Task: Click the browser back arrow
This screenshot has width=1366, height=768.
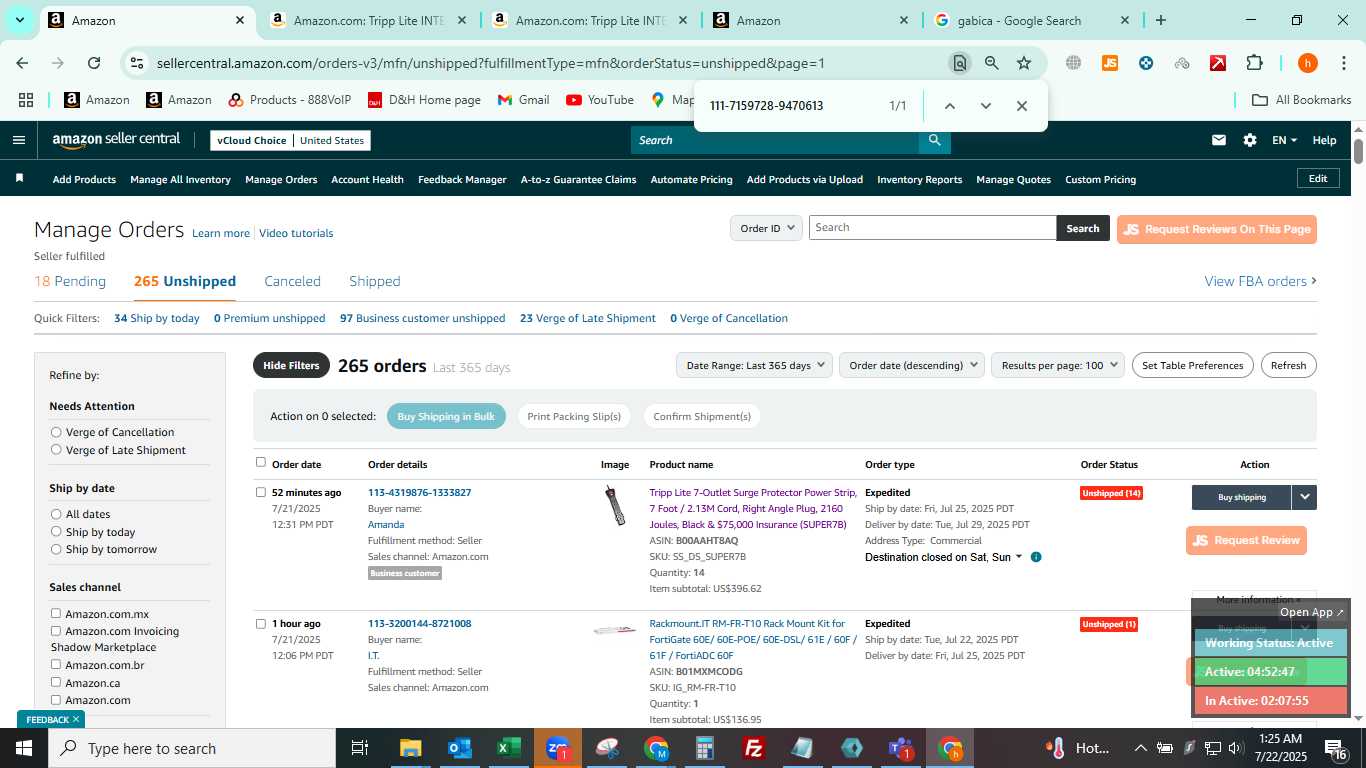Action: coord(22,63)
